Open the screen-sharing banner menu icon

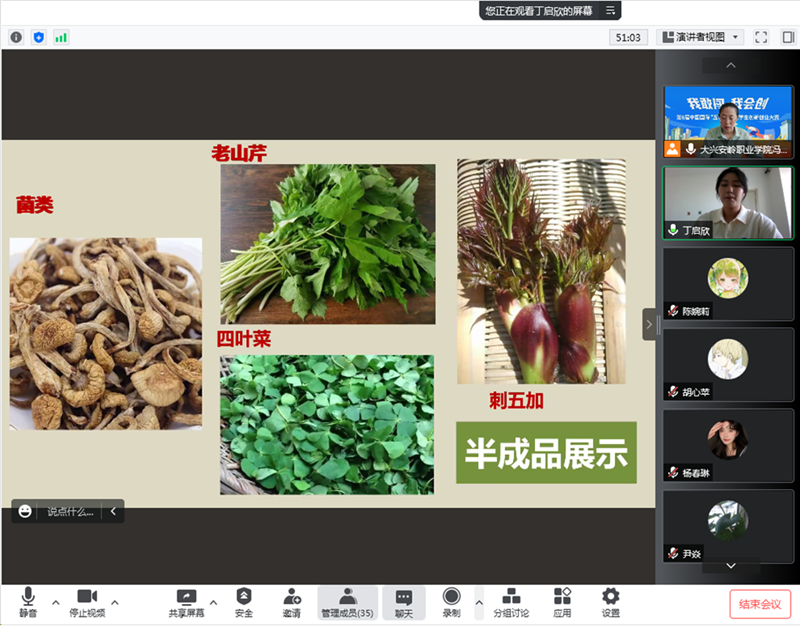point(611,11)
